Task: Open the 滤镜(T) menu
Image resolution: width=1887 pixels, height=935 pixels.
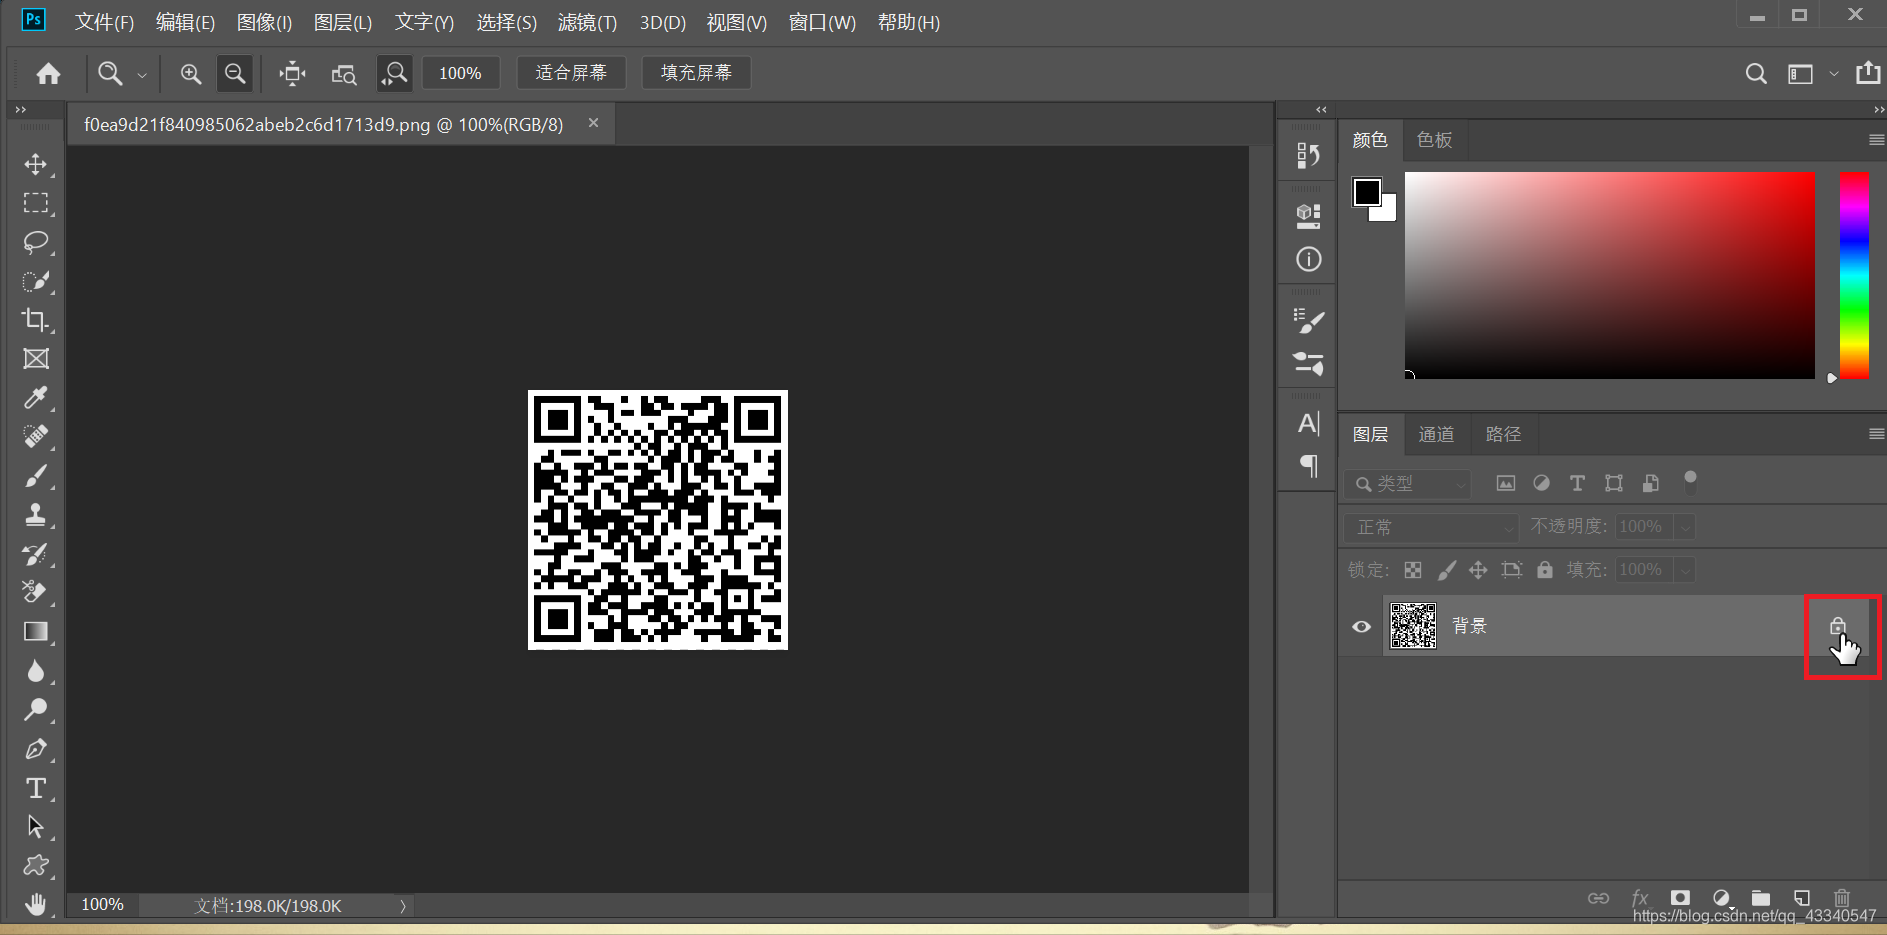Action: click(x=587, y=22)
